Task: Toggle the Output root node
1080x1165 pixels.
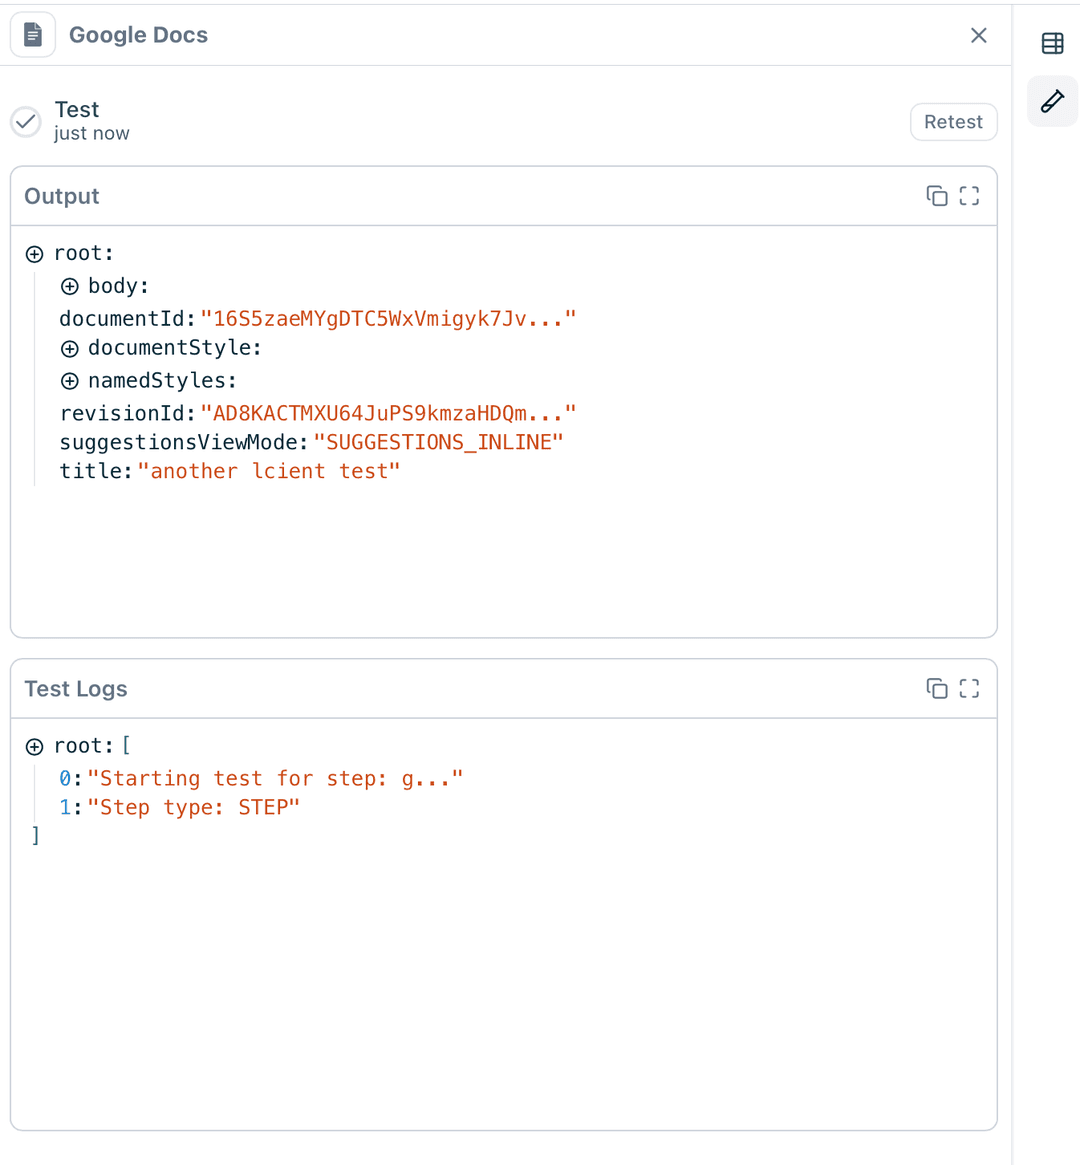Action: coord(35,254)
